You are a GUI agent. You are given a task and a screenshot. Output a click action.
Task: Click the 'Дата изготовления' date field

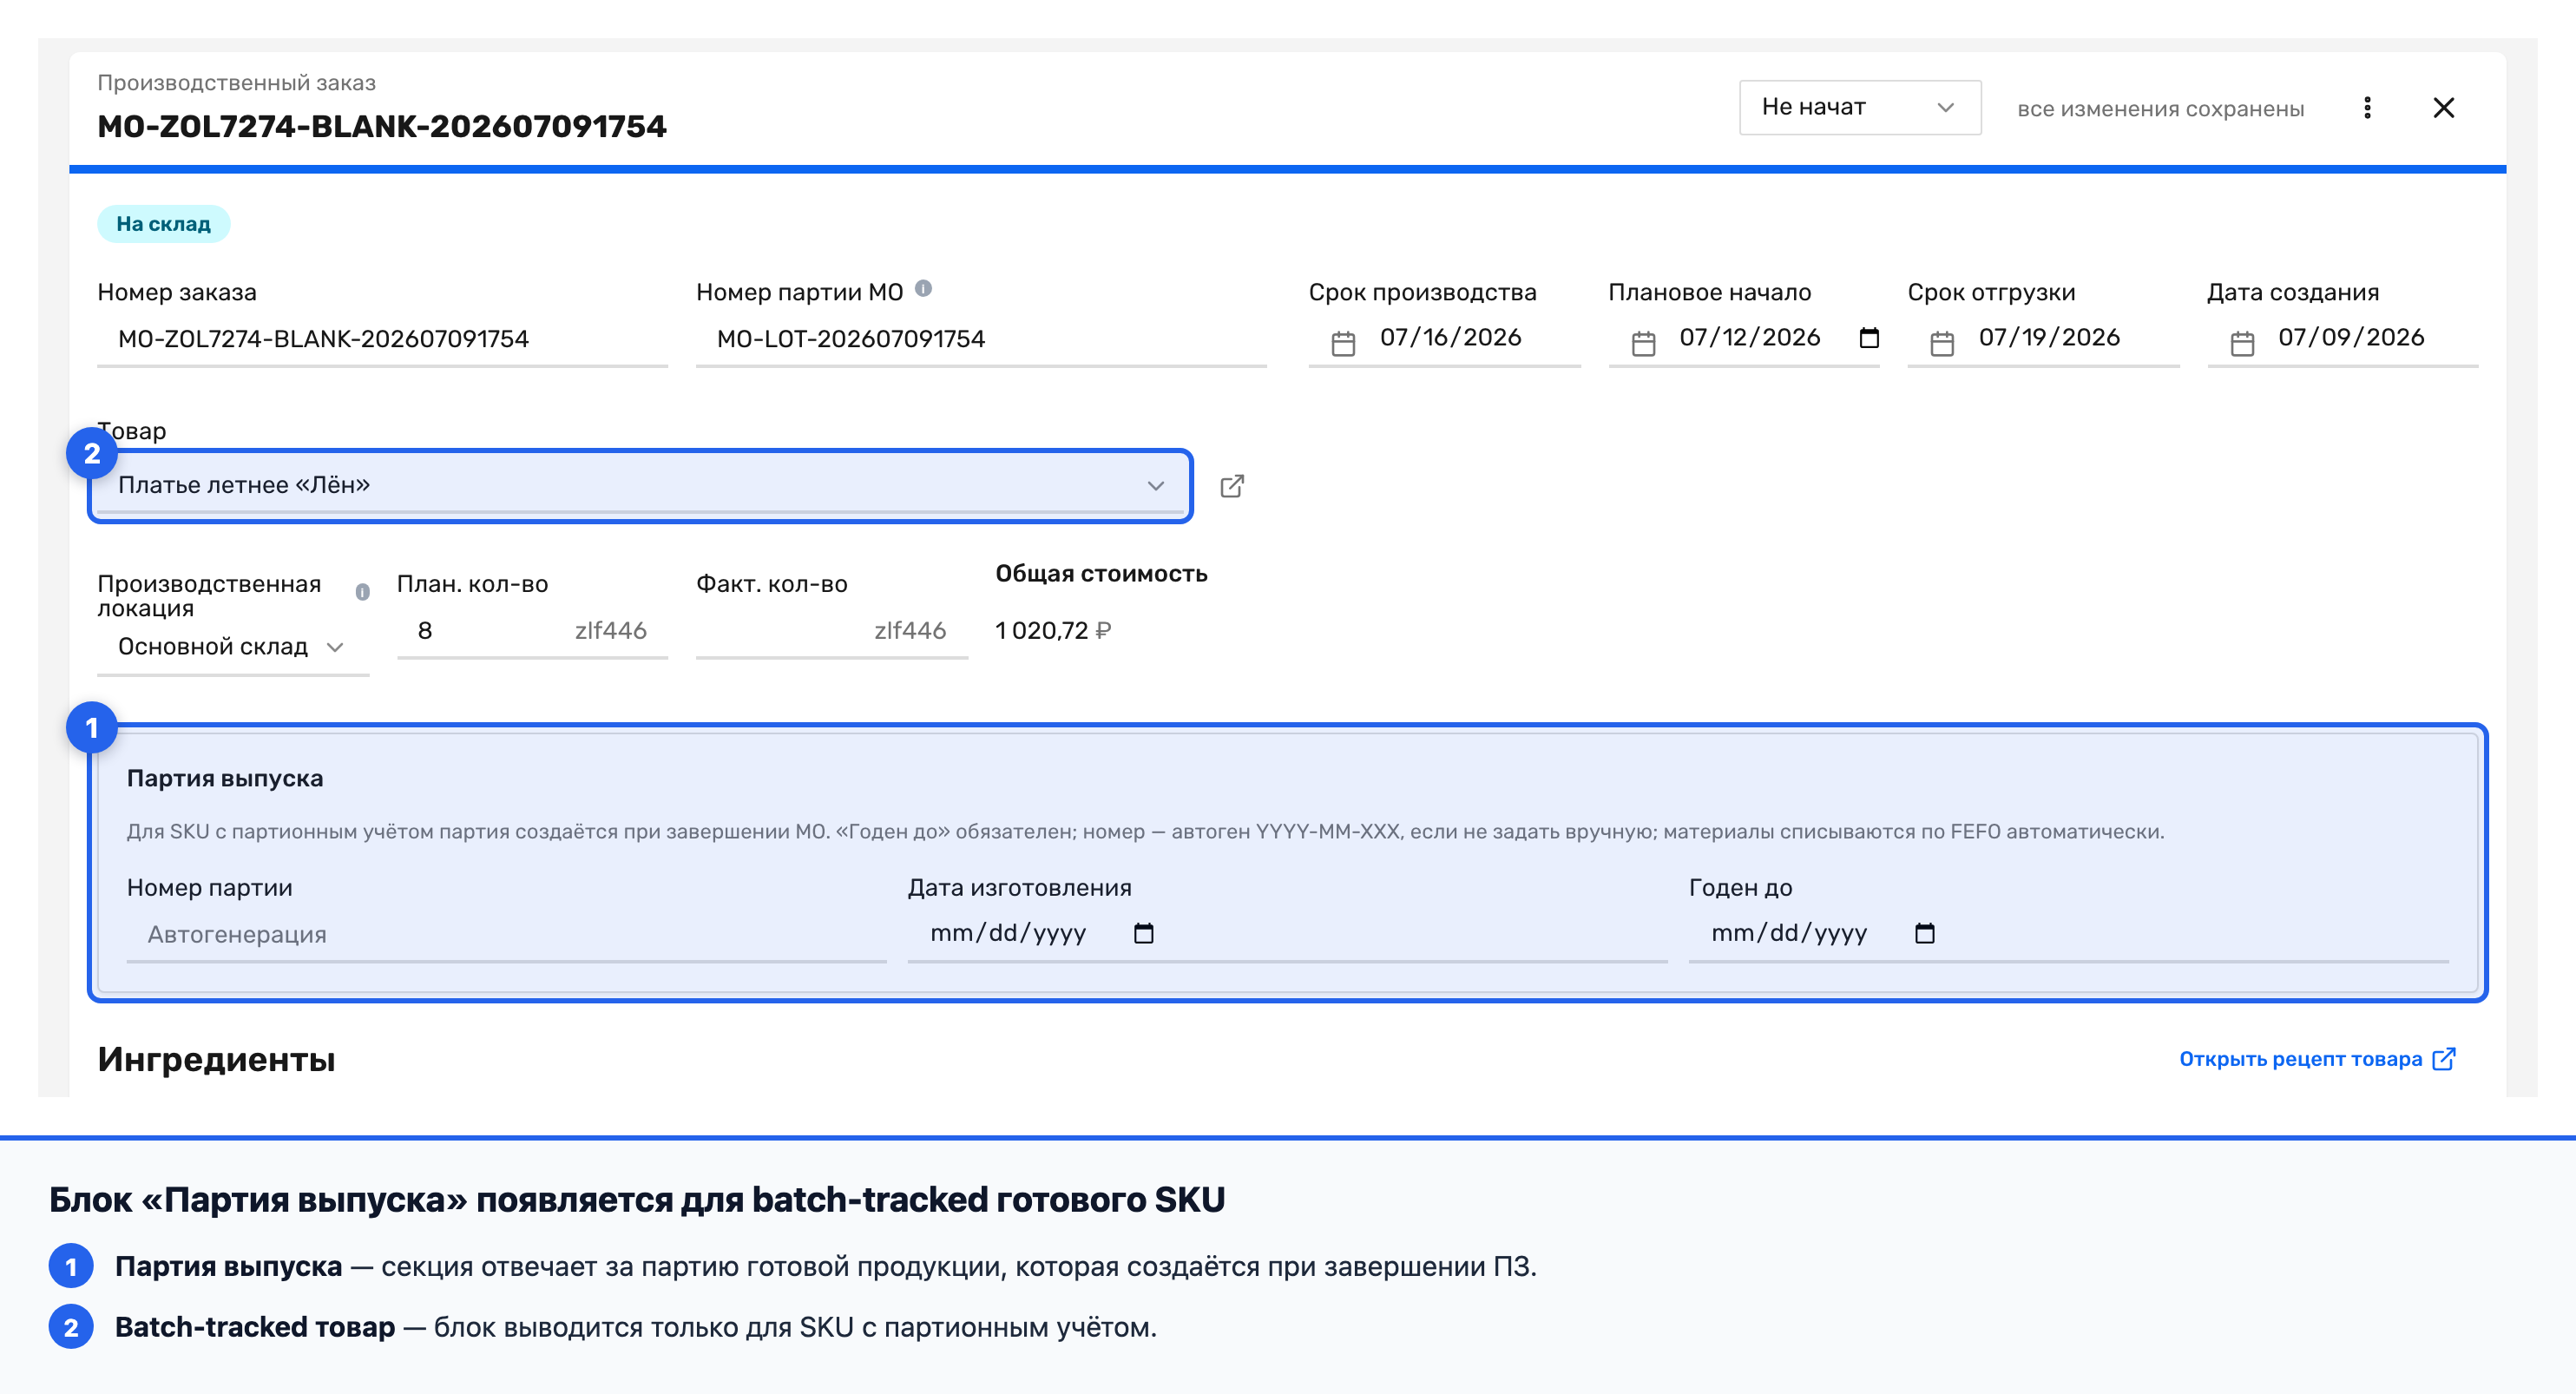click(1286, 934)
